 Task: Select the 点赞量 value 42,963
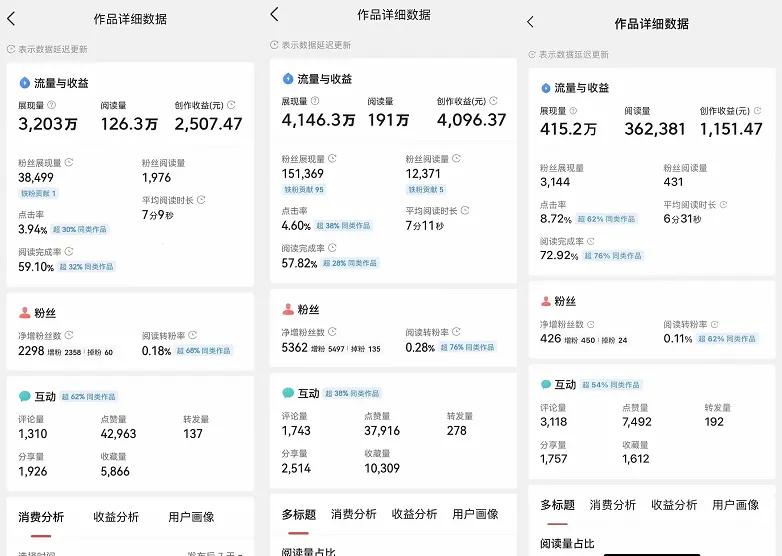point(118,434)
